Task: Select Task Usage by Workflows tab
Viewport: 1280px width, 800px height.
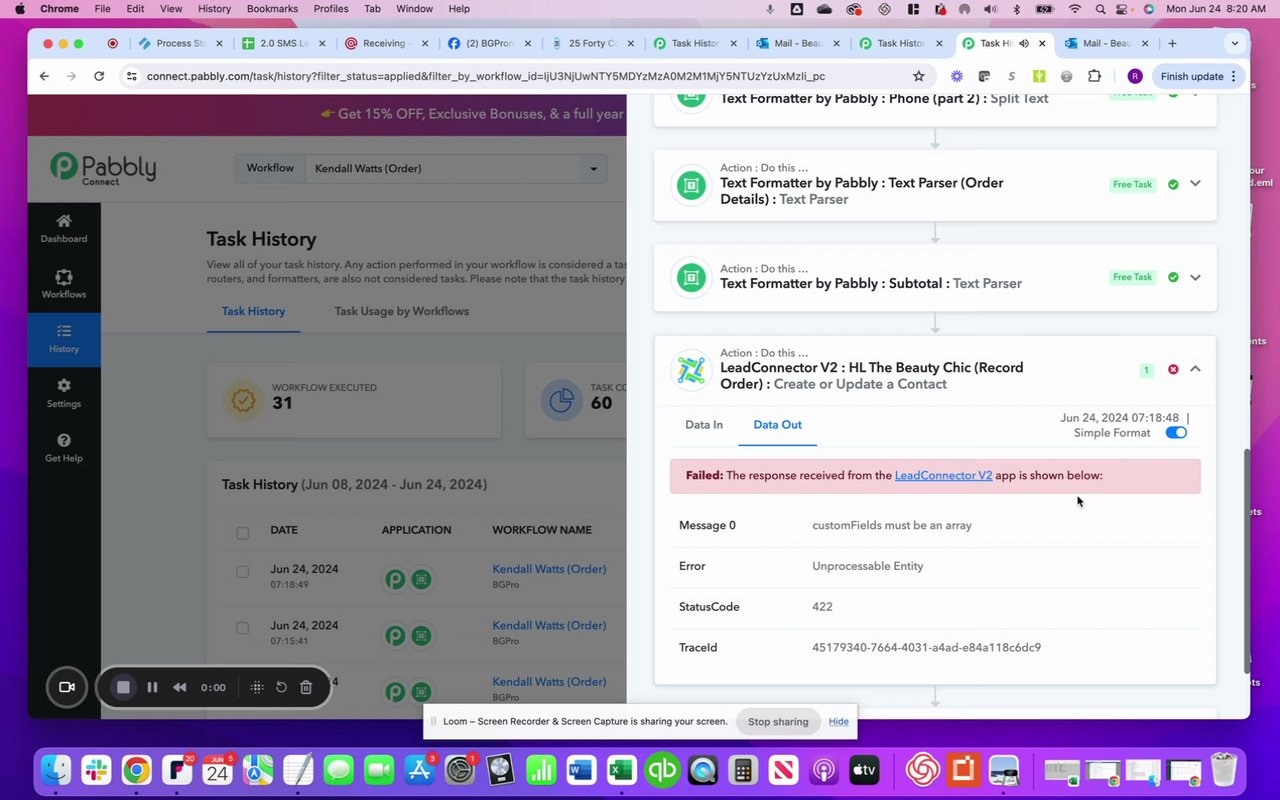Action: coord(401,311)
